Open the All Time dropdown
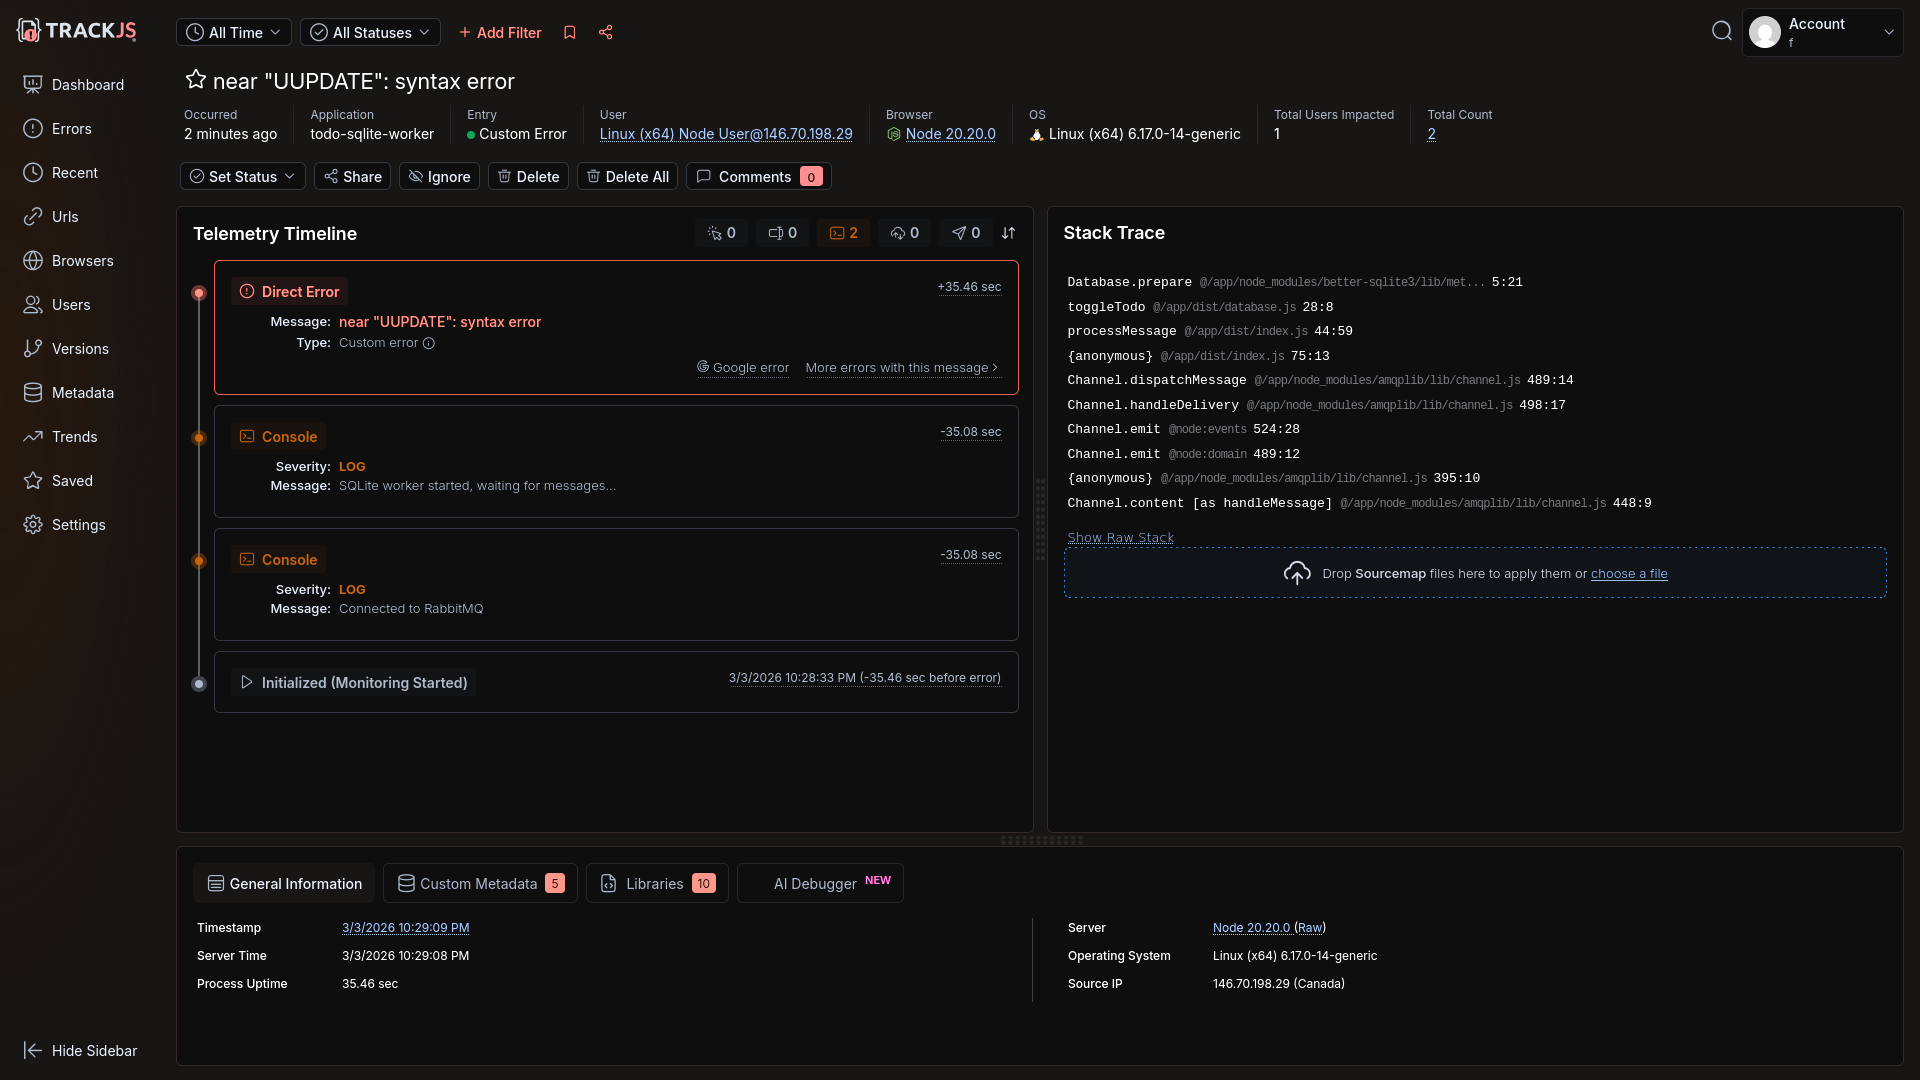1920x1080 pixels. 234,33
